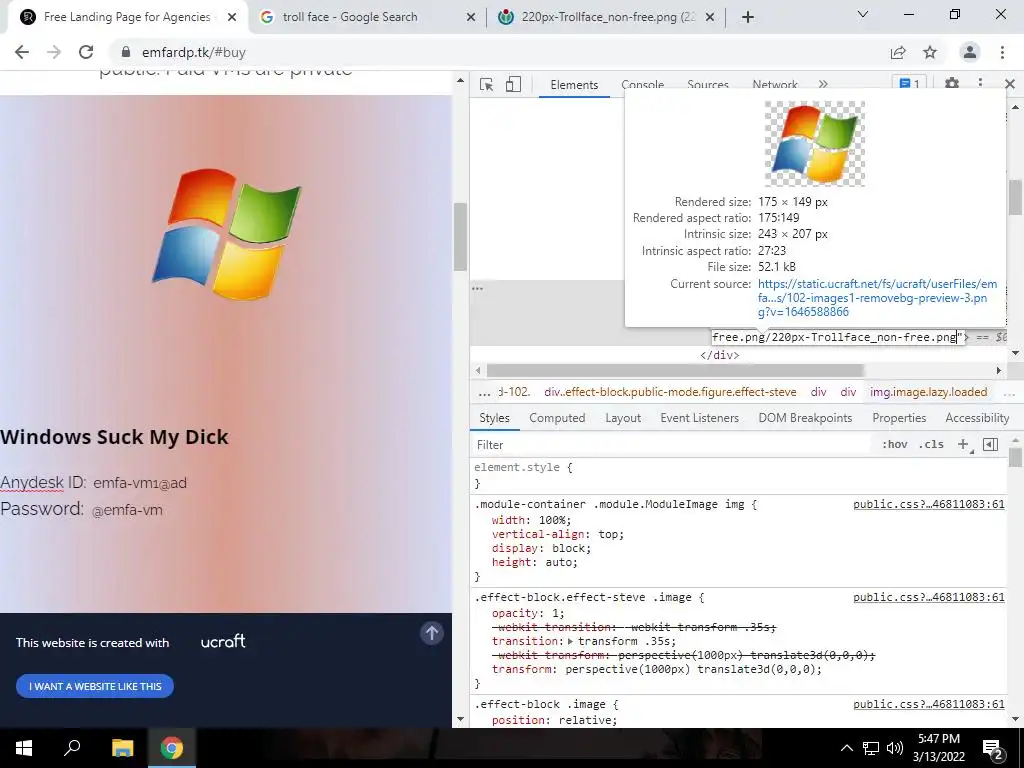Open the DevTools issues counter badge
The width and height of the screenshot is (1024, 768).
click(910, 84)
